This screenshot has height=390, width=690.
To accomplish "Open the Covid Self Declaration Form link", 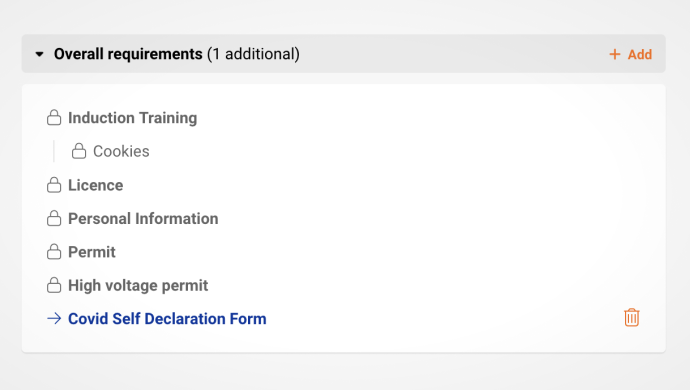I will coord(167,319).
